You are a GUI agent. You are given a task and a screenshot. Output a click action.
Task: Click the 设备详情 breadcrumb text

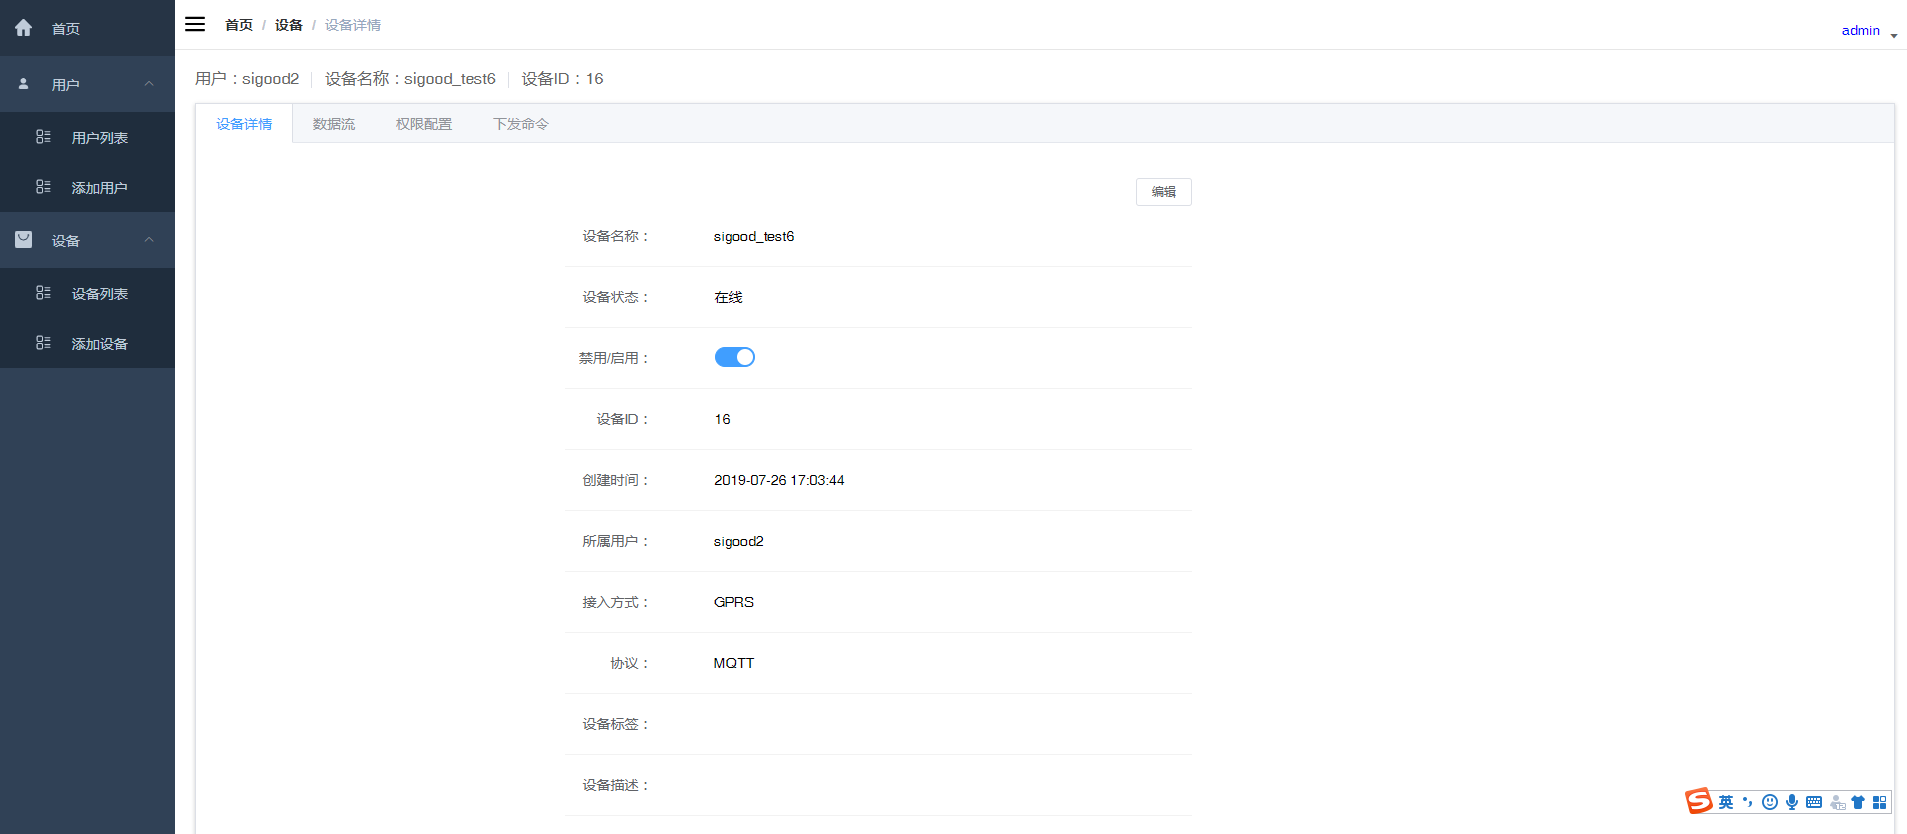coord(353,25)
